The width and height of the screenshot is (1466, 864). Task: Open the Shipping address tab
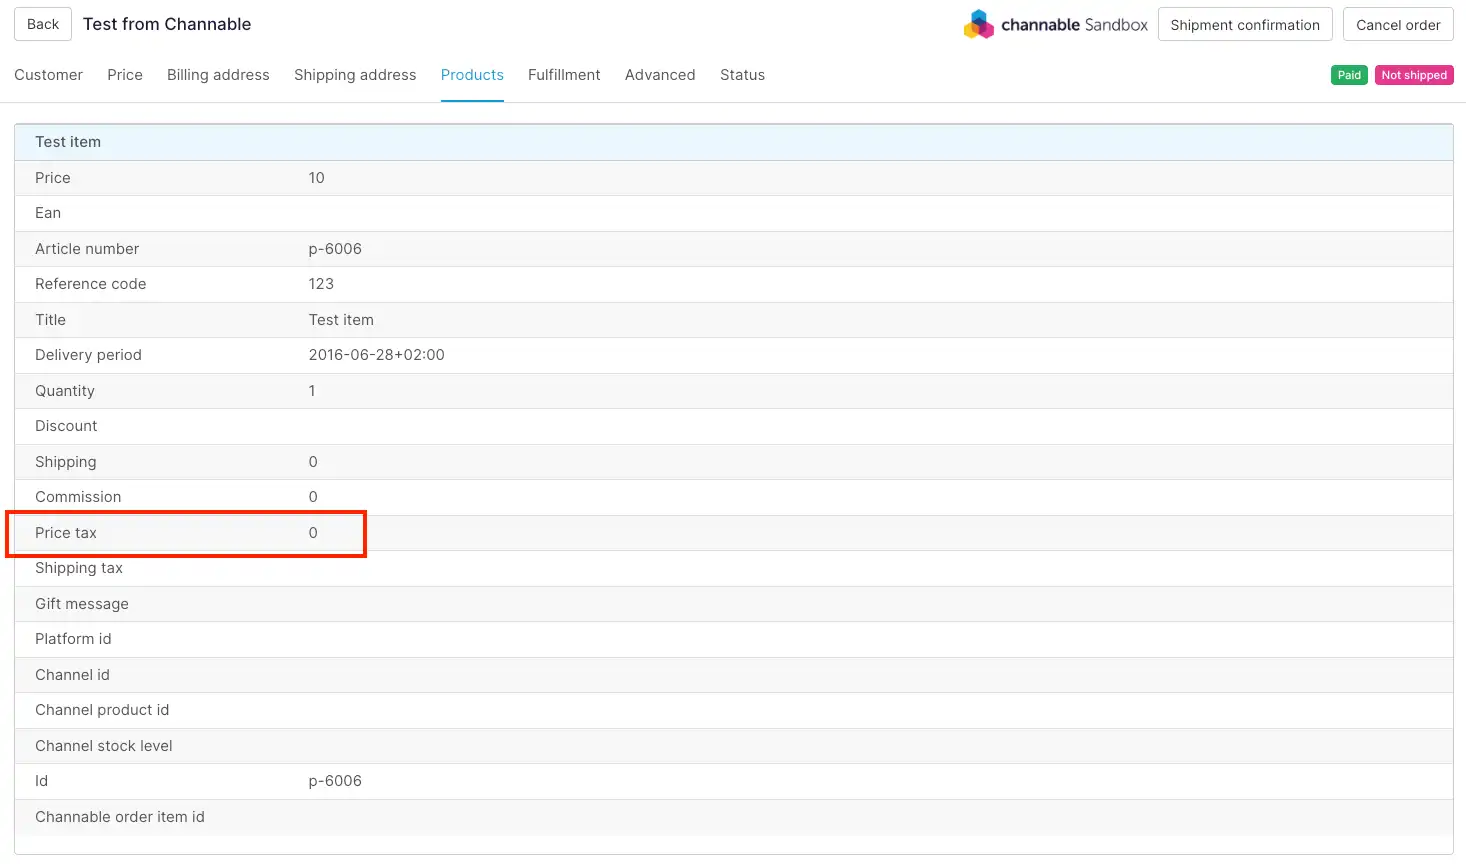point(355,75)
